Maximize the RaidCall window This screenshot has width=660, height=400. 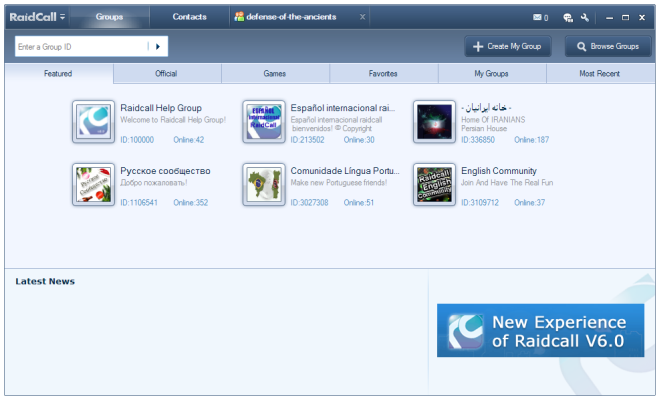(625, 18)
